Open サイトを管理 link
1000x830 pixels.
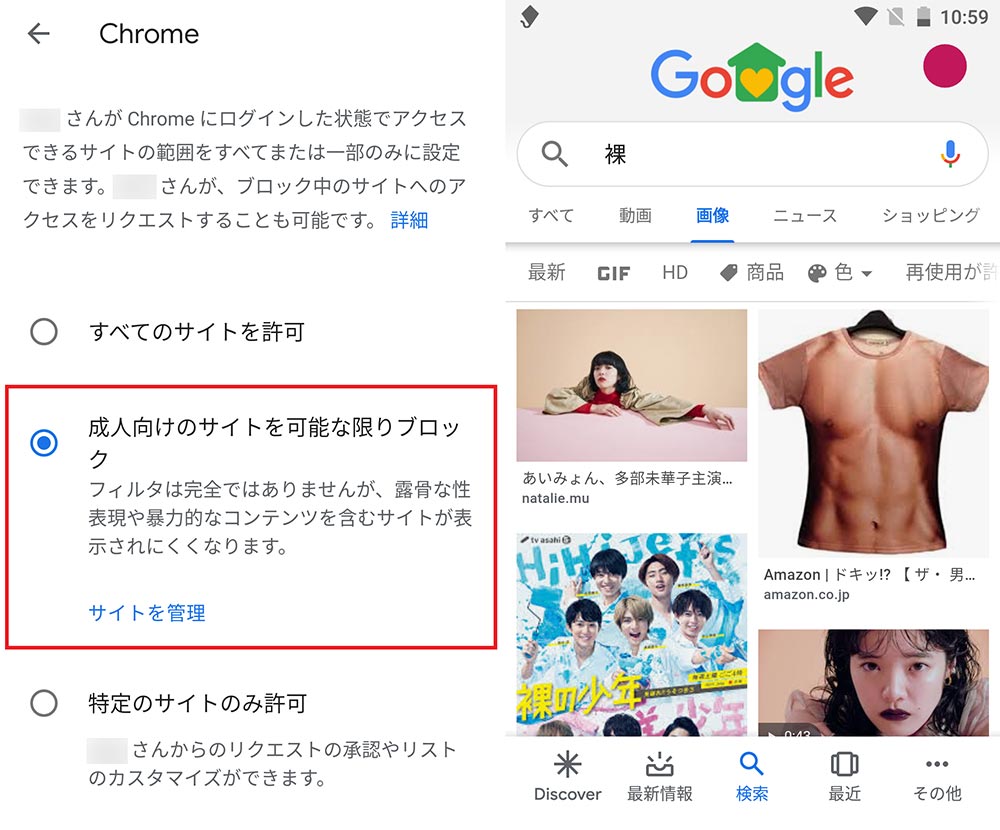pos(147,613)
